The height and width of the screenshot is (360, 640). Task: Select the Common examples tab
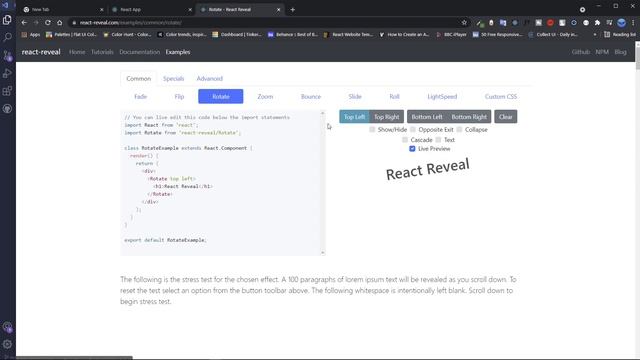tap(138, 78)
